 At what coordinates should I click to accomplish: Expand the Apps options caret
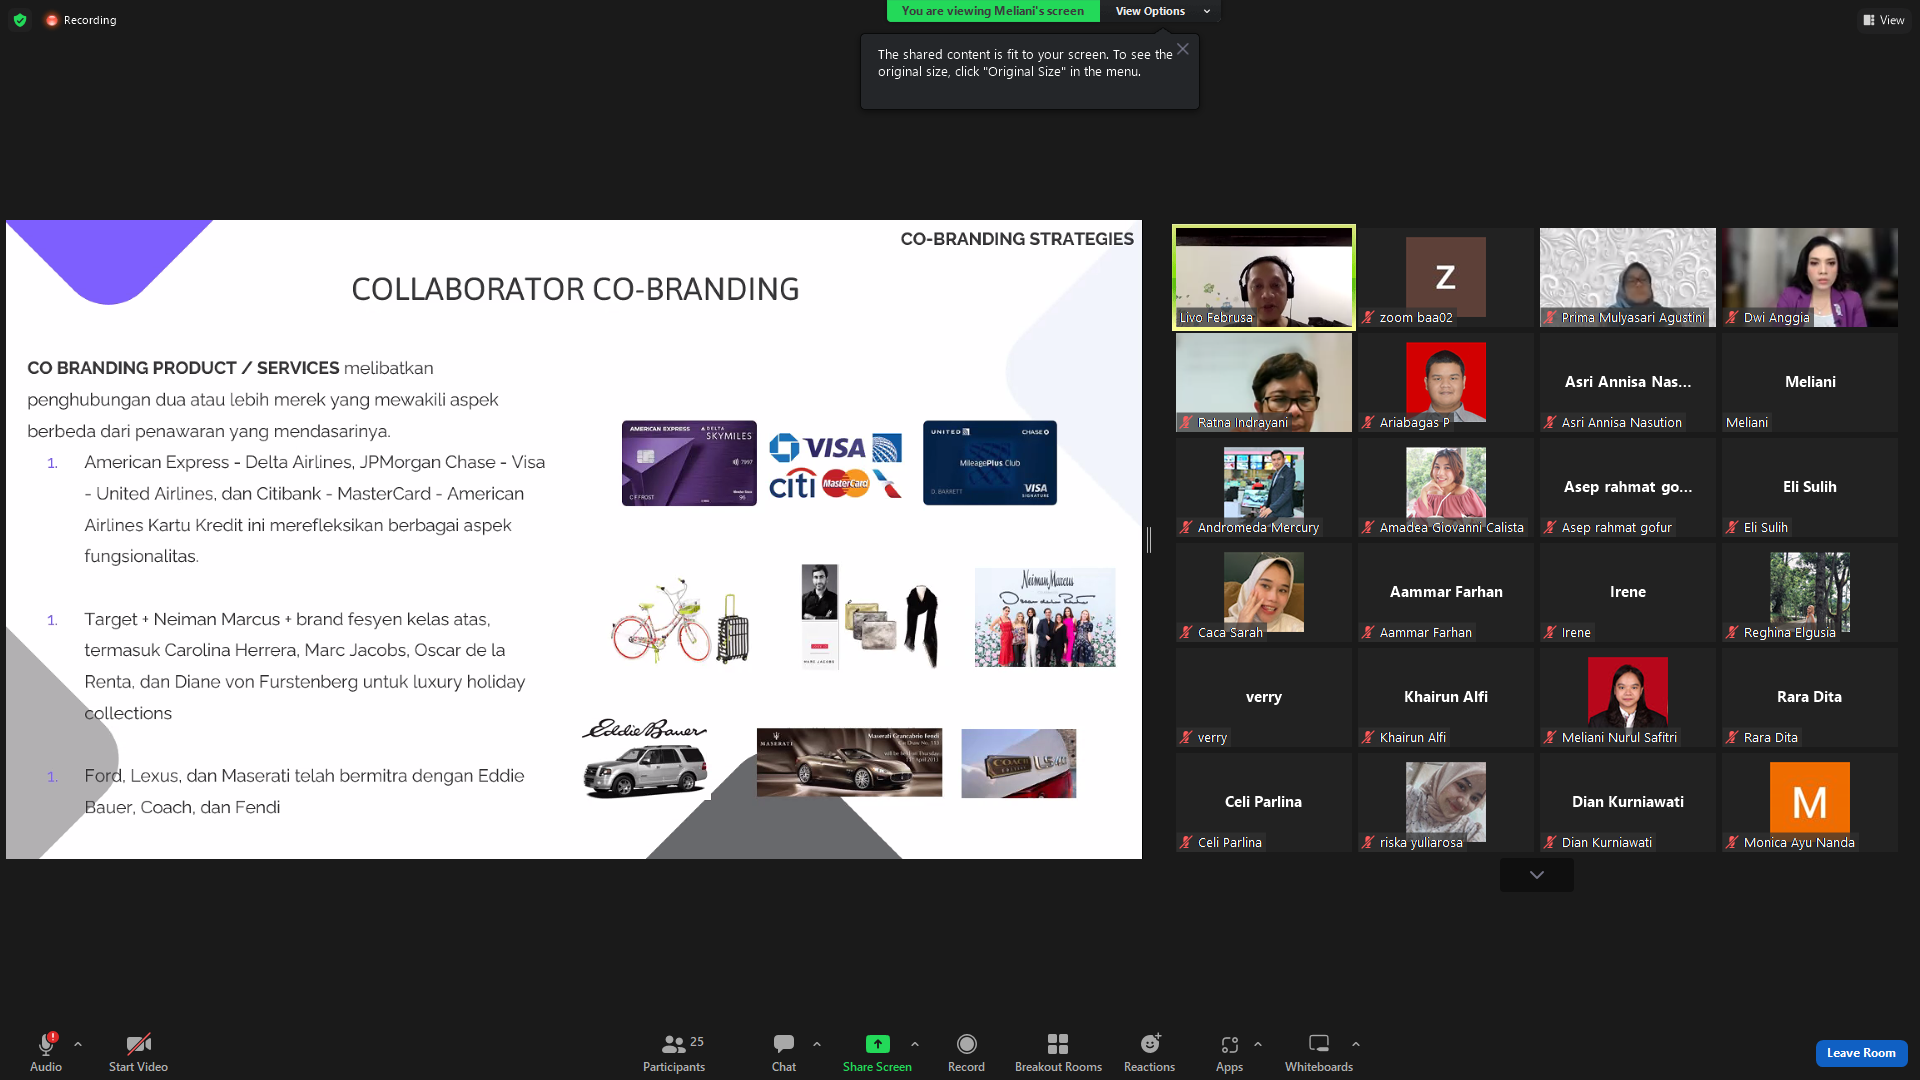pos(1258,1044)
